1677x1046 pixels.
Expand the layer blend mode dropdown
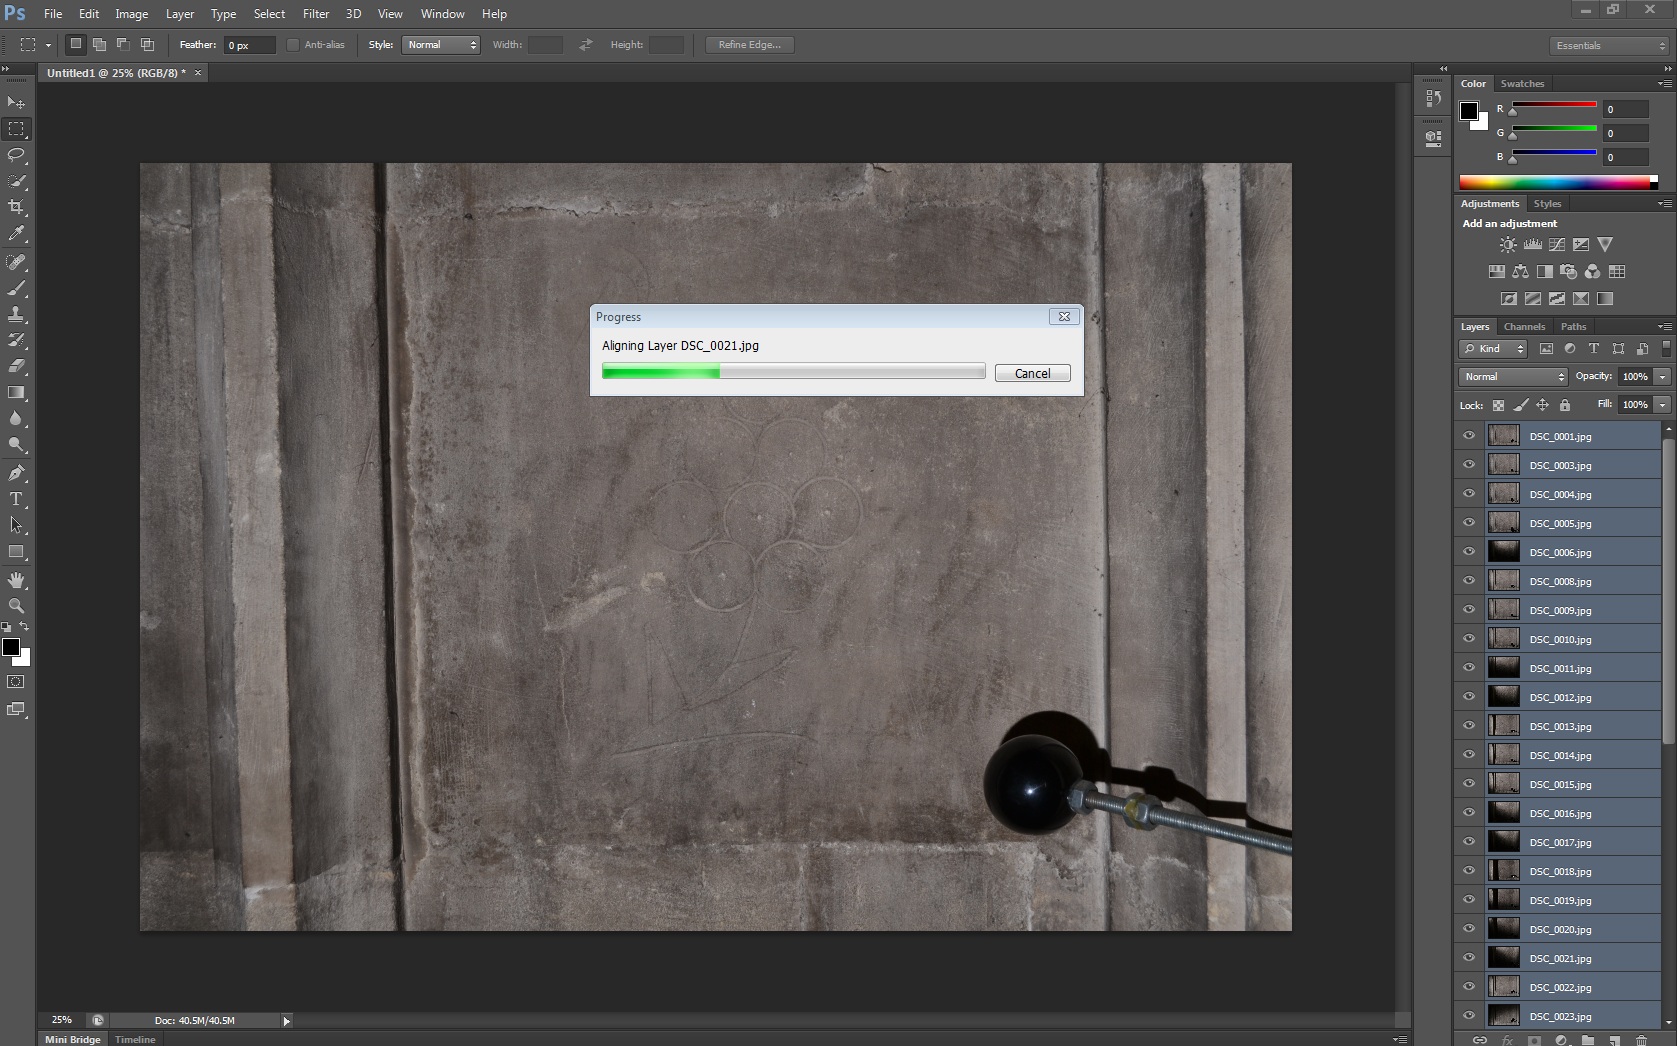[1513, 377]
